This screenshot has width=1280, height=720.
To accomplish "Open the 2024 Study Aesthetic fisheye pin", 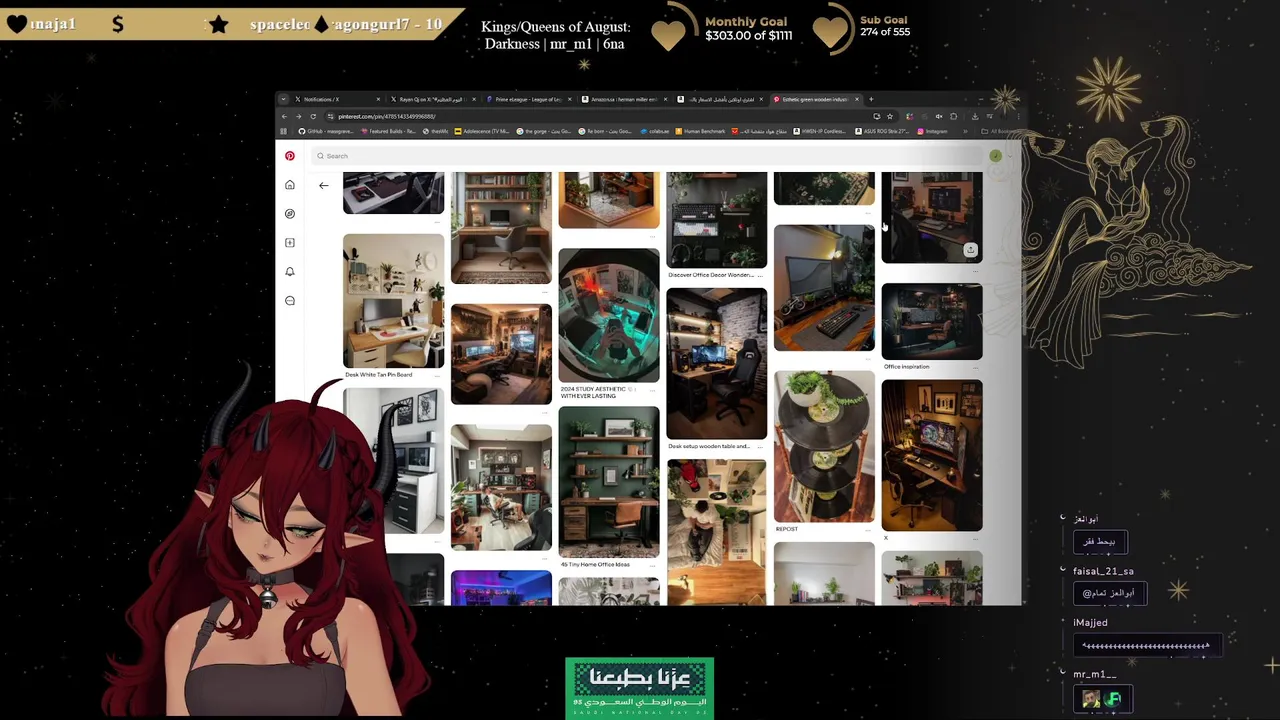I will click(609, 315).
